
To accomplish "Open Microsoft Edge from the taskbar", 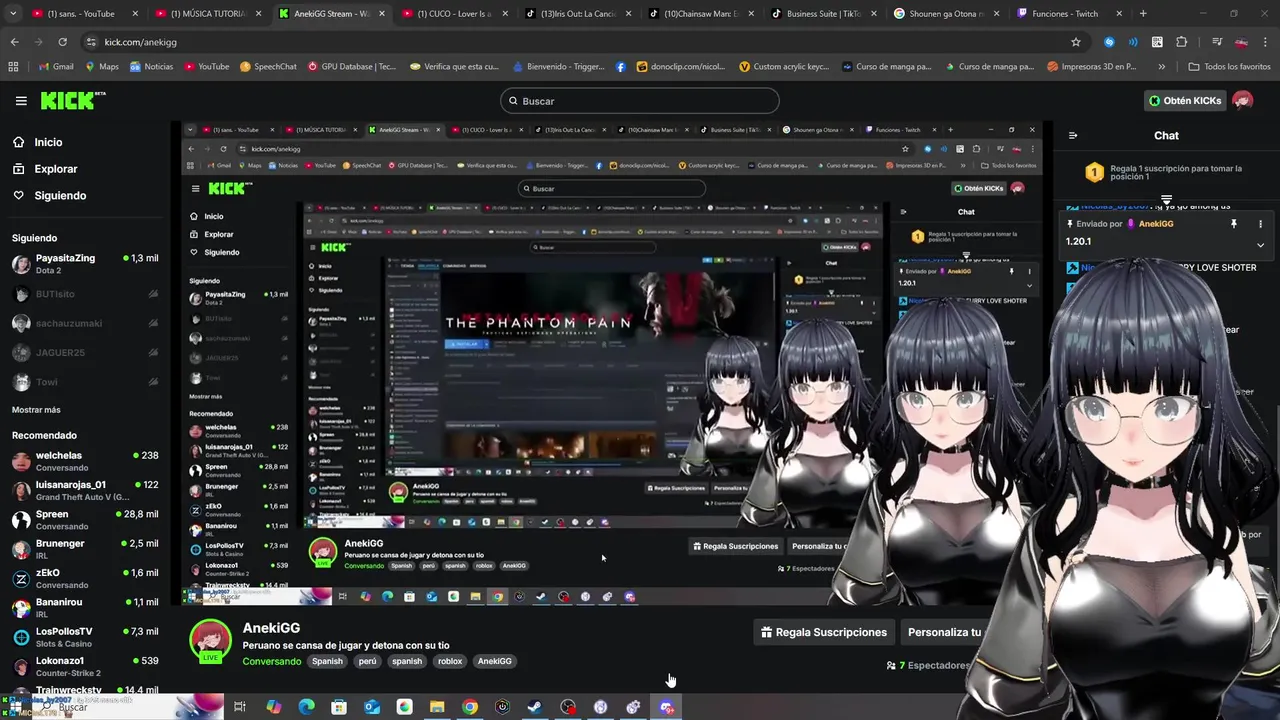I will (x=306, y=707).
